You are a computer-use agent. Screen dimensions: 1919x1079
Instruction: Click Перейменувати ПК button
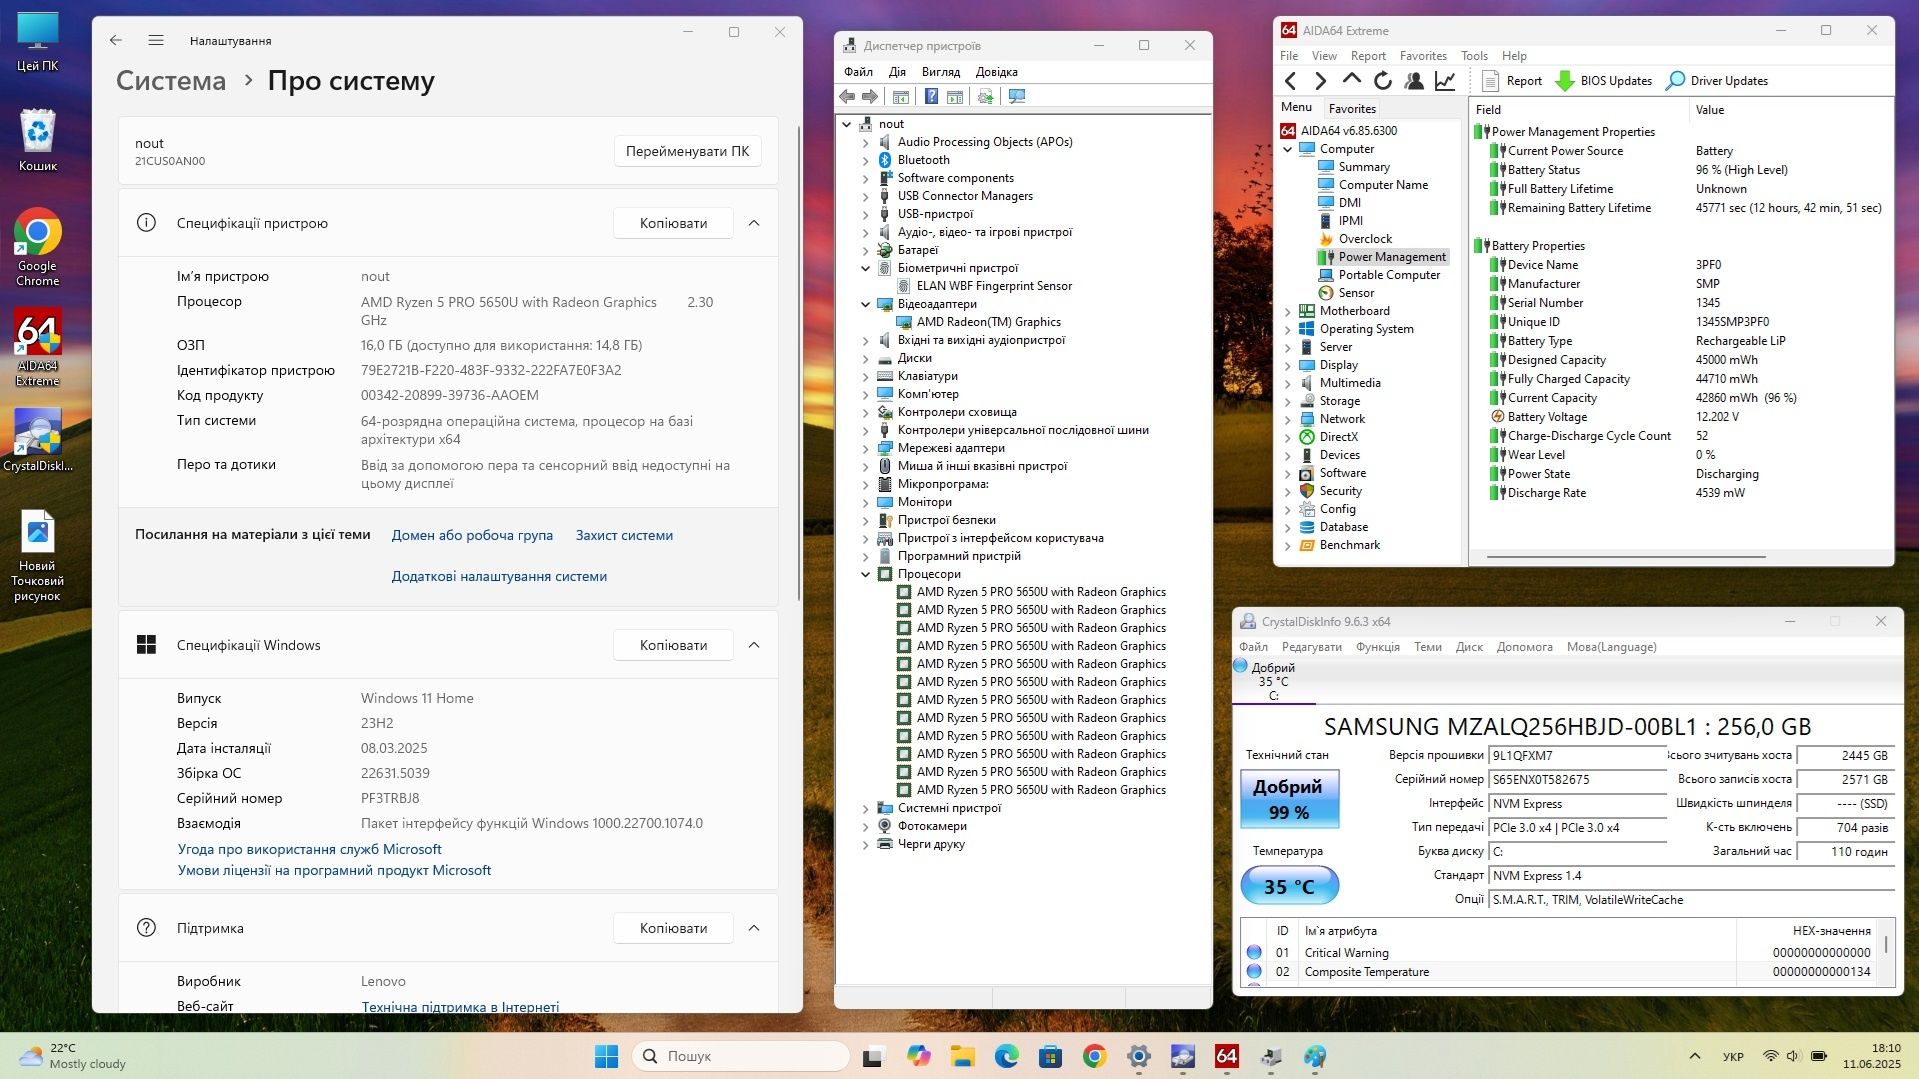click(x=687, y=151)
